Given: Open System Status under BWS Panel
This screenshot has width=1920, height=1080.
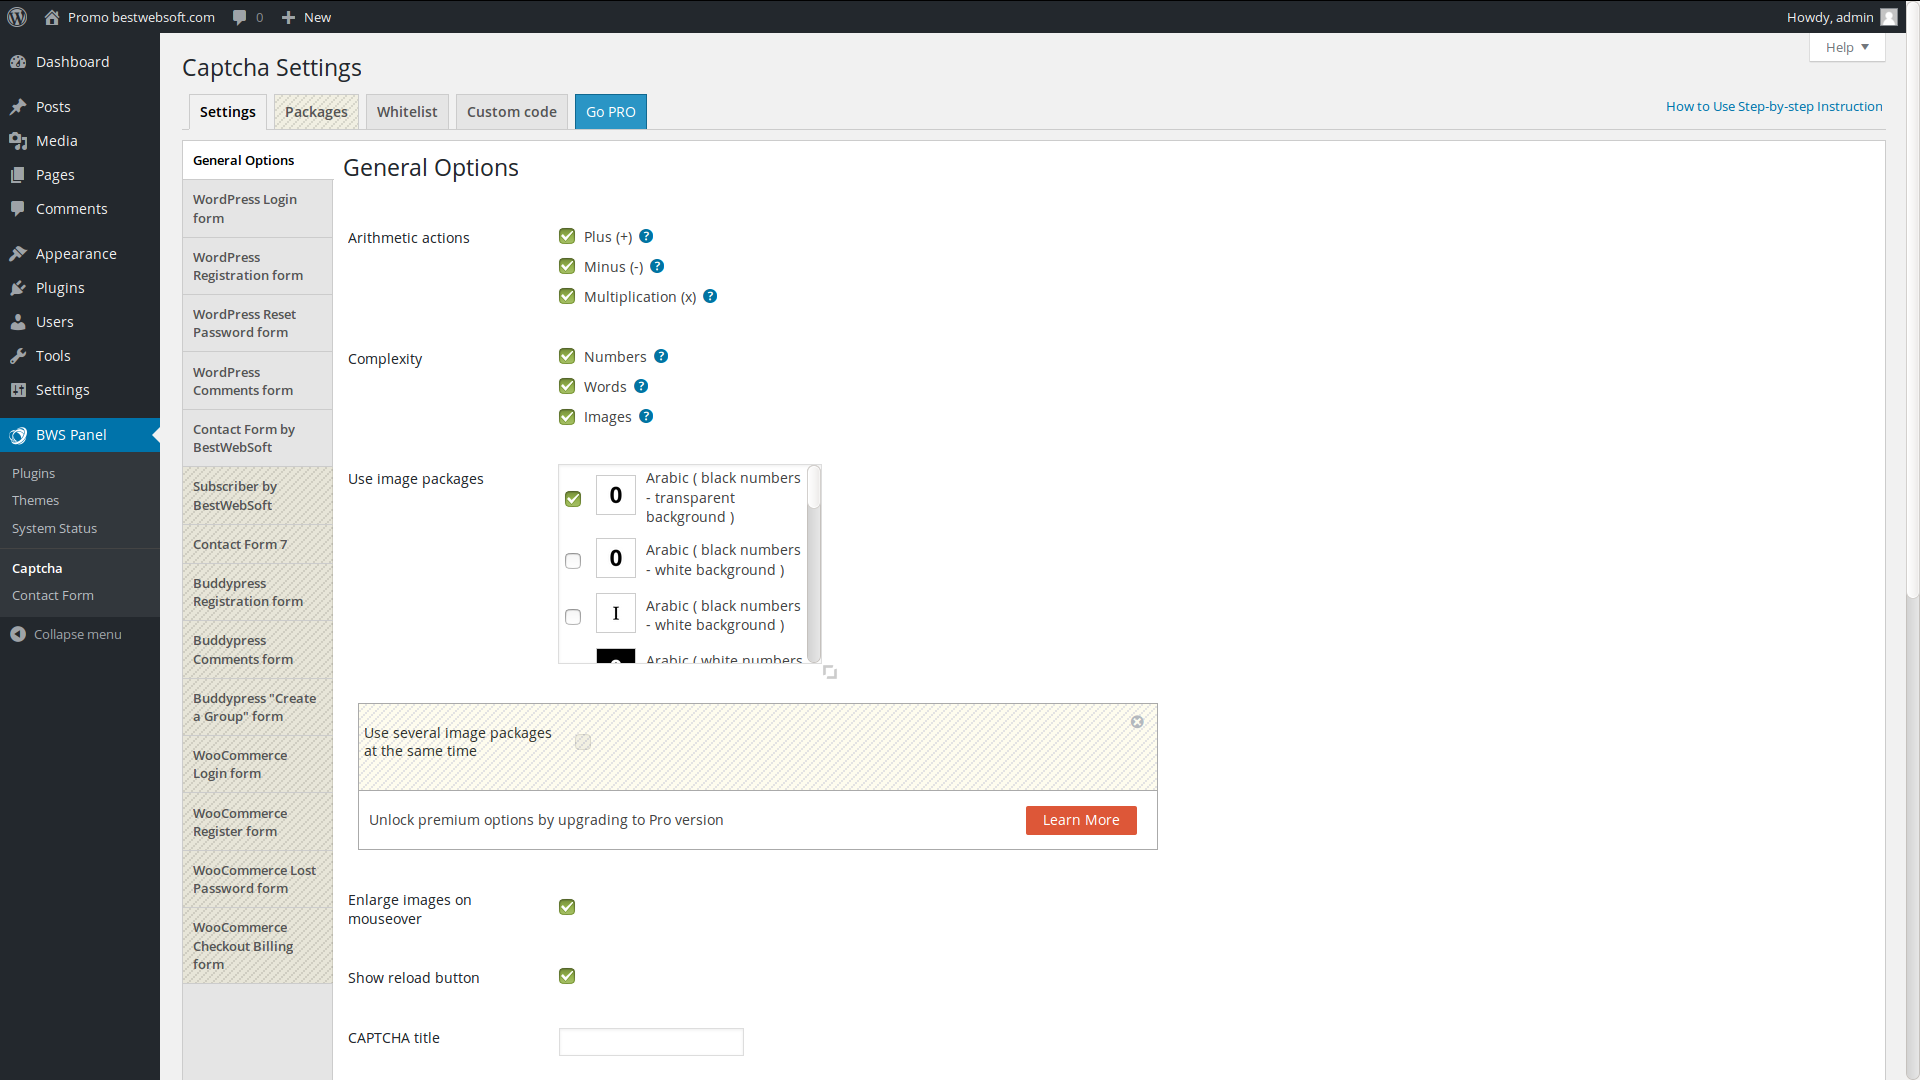Looking at the screenshot, I should pos(54,528).
